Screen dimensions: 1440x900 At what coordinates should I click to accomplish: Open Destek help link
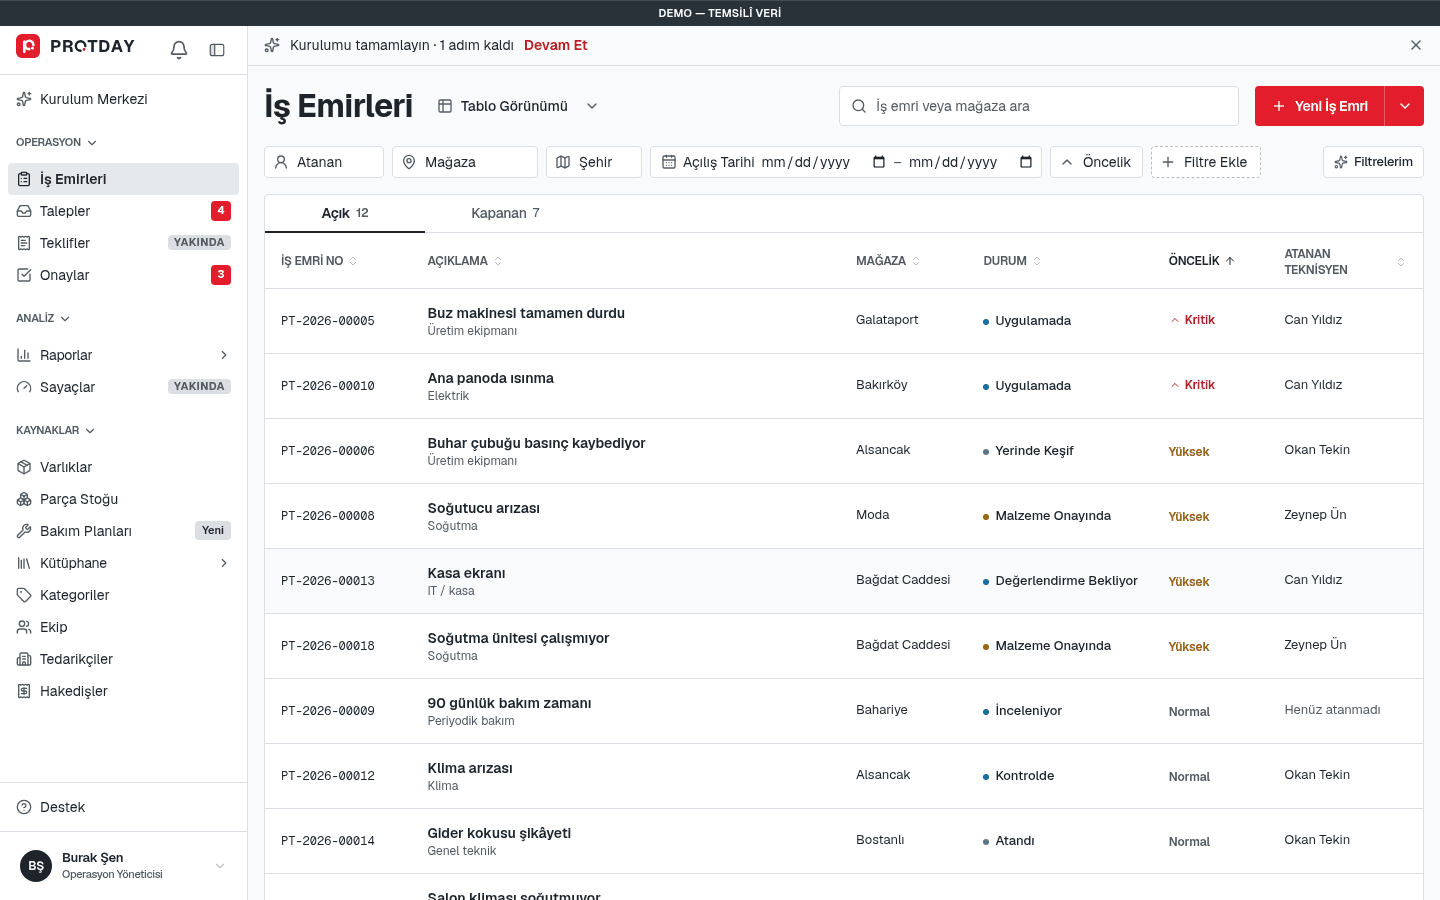pos(124,807)
